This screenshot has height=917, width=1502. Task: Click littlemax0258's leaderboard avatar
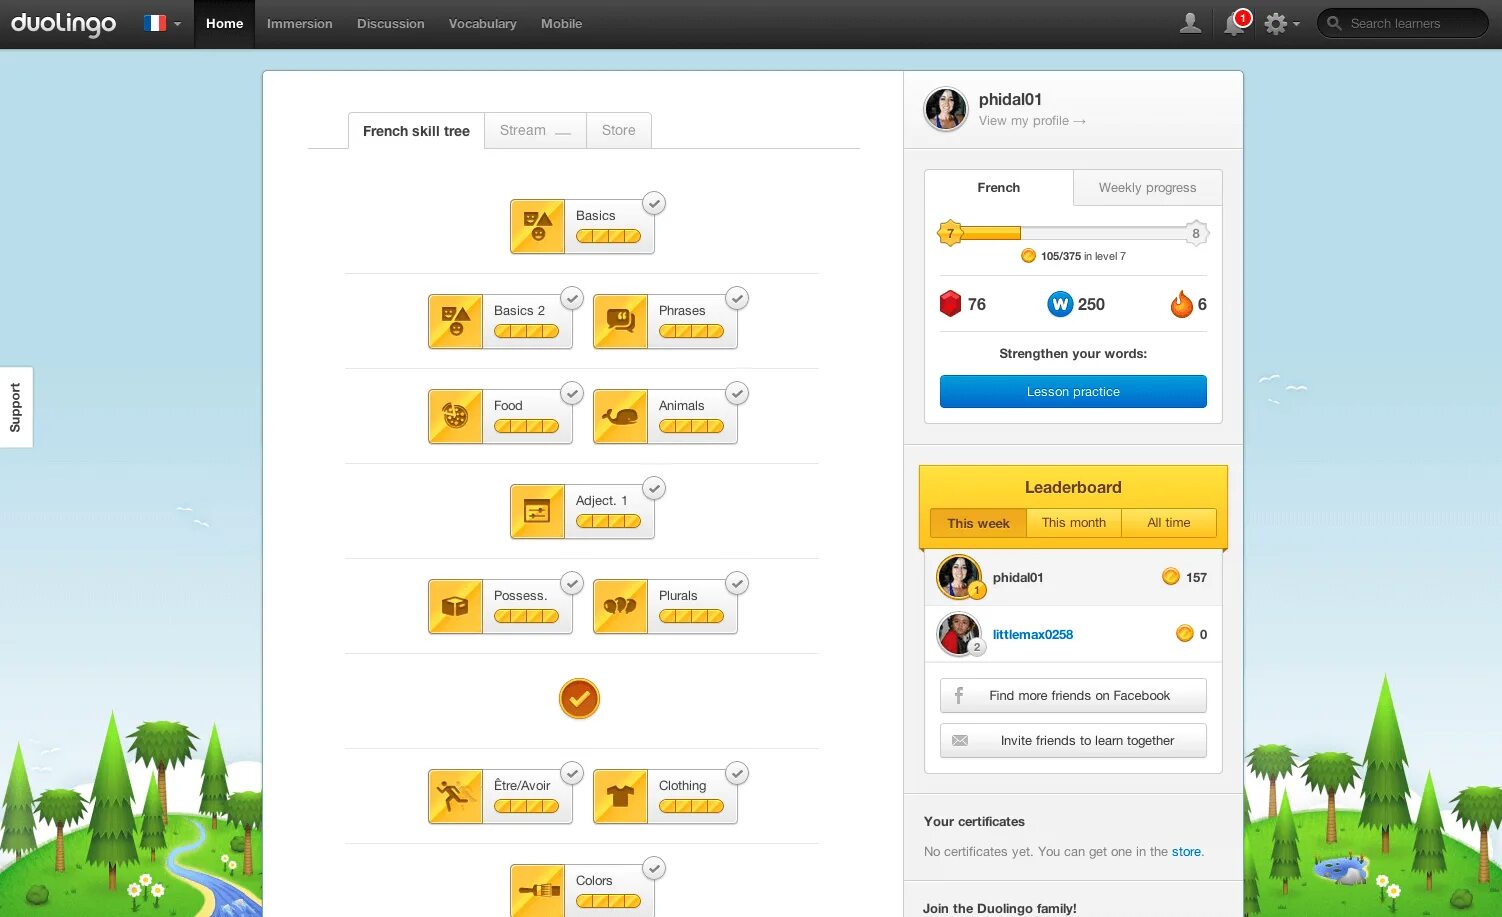coord(959,634)
